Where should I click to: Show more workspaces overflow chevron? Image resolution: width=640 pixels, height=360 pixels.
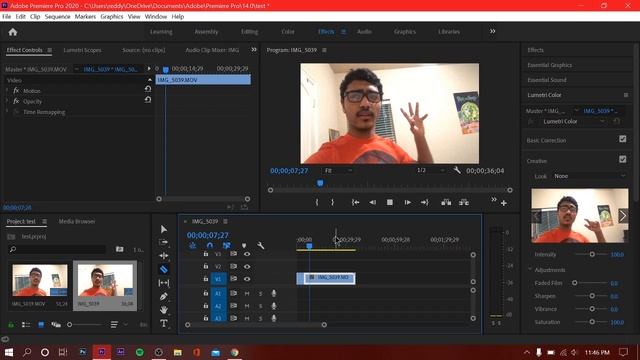tap(493, 31)
